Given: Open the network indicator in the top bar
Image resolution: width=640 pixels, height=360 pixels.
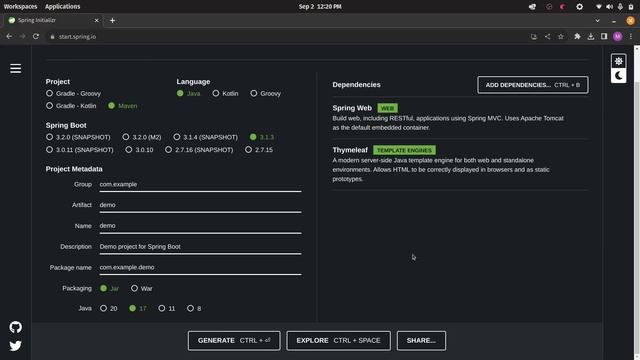Looking at the screenshot, I should click(x=598, y=7).
